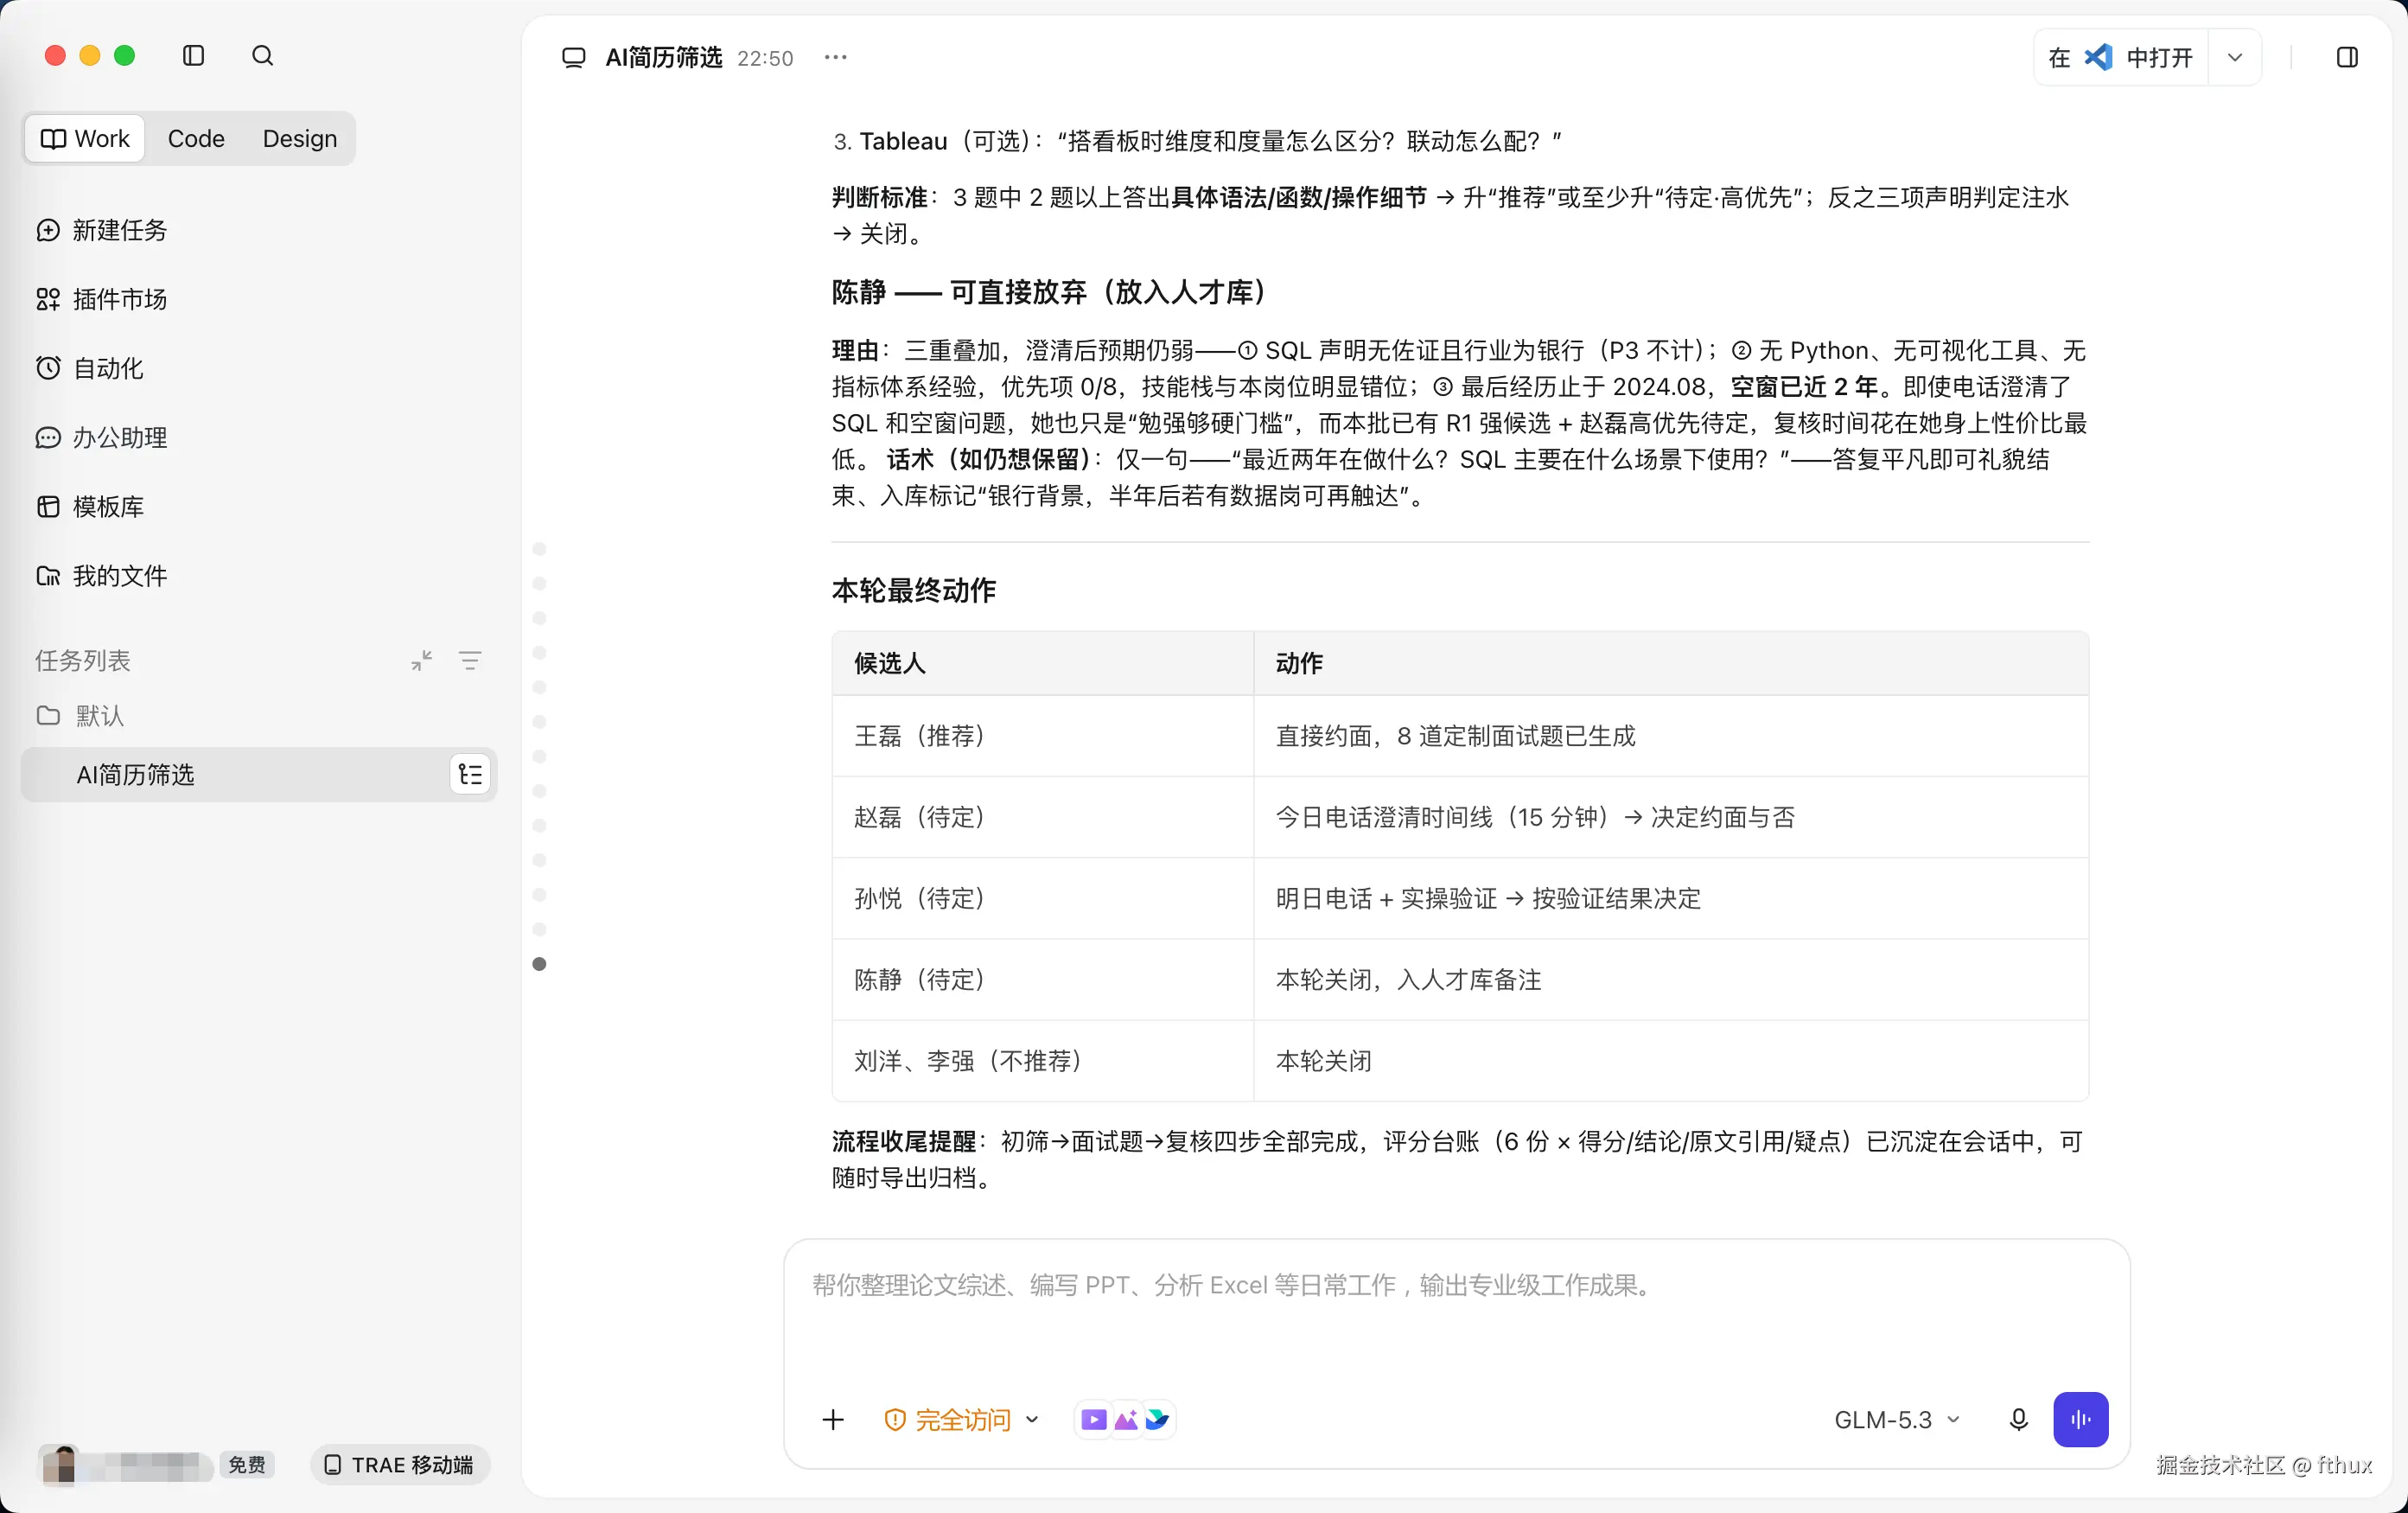
Task: Toggle the right side panel icon
Action: coord(2347,58)
